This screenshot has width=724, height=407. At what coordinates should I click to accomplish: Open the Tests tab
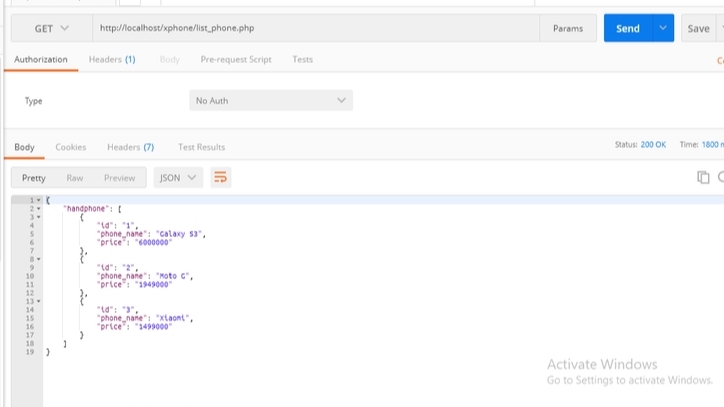pyautogui.click(x=302, y=60)
